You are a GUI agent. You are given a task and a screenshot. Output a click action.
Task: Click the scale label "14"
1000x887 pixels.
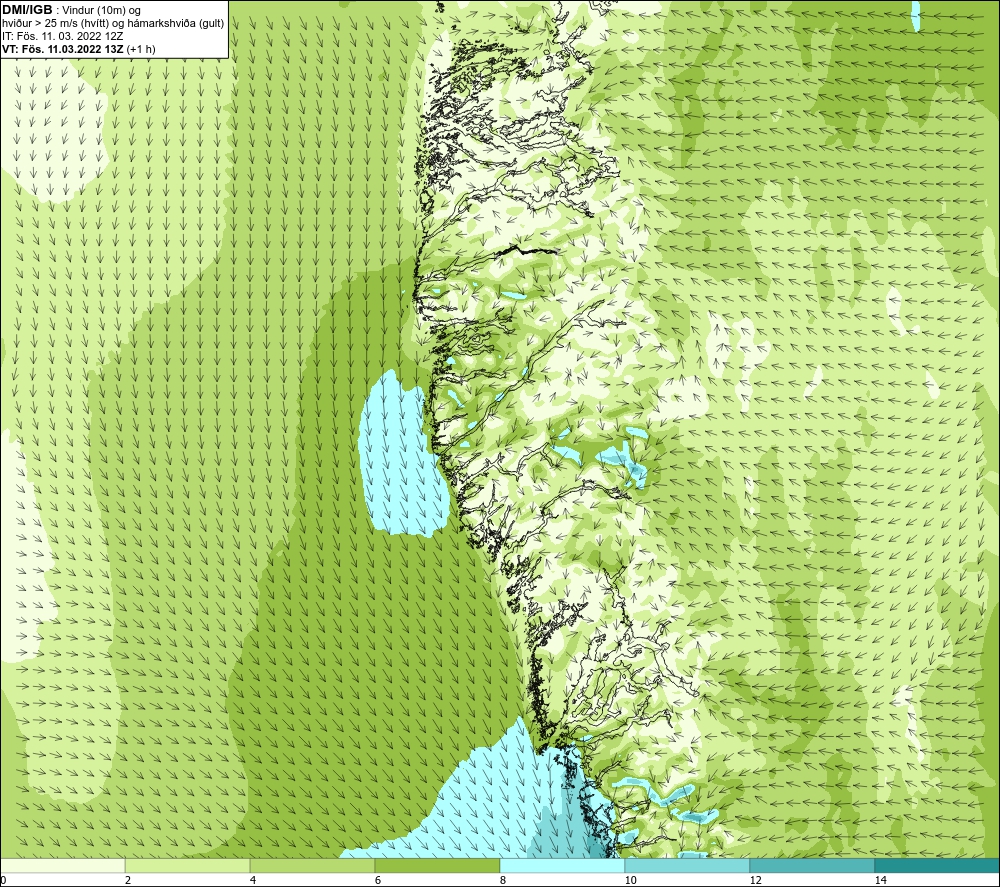coord(881,880)
